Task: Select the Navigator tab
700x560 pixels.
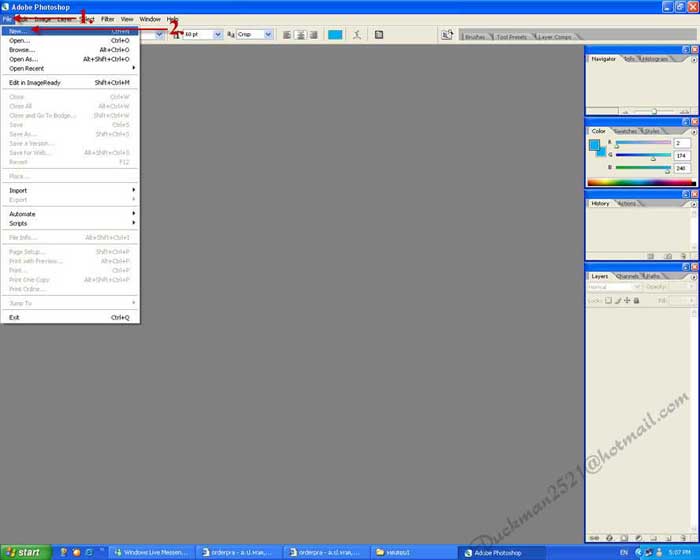Action: pos(604,59)
